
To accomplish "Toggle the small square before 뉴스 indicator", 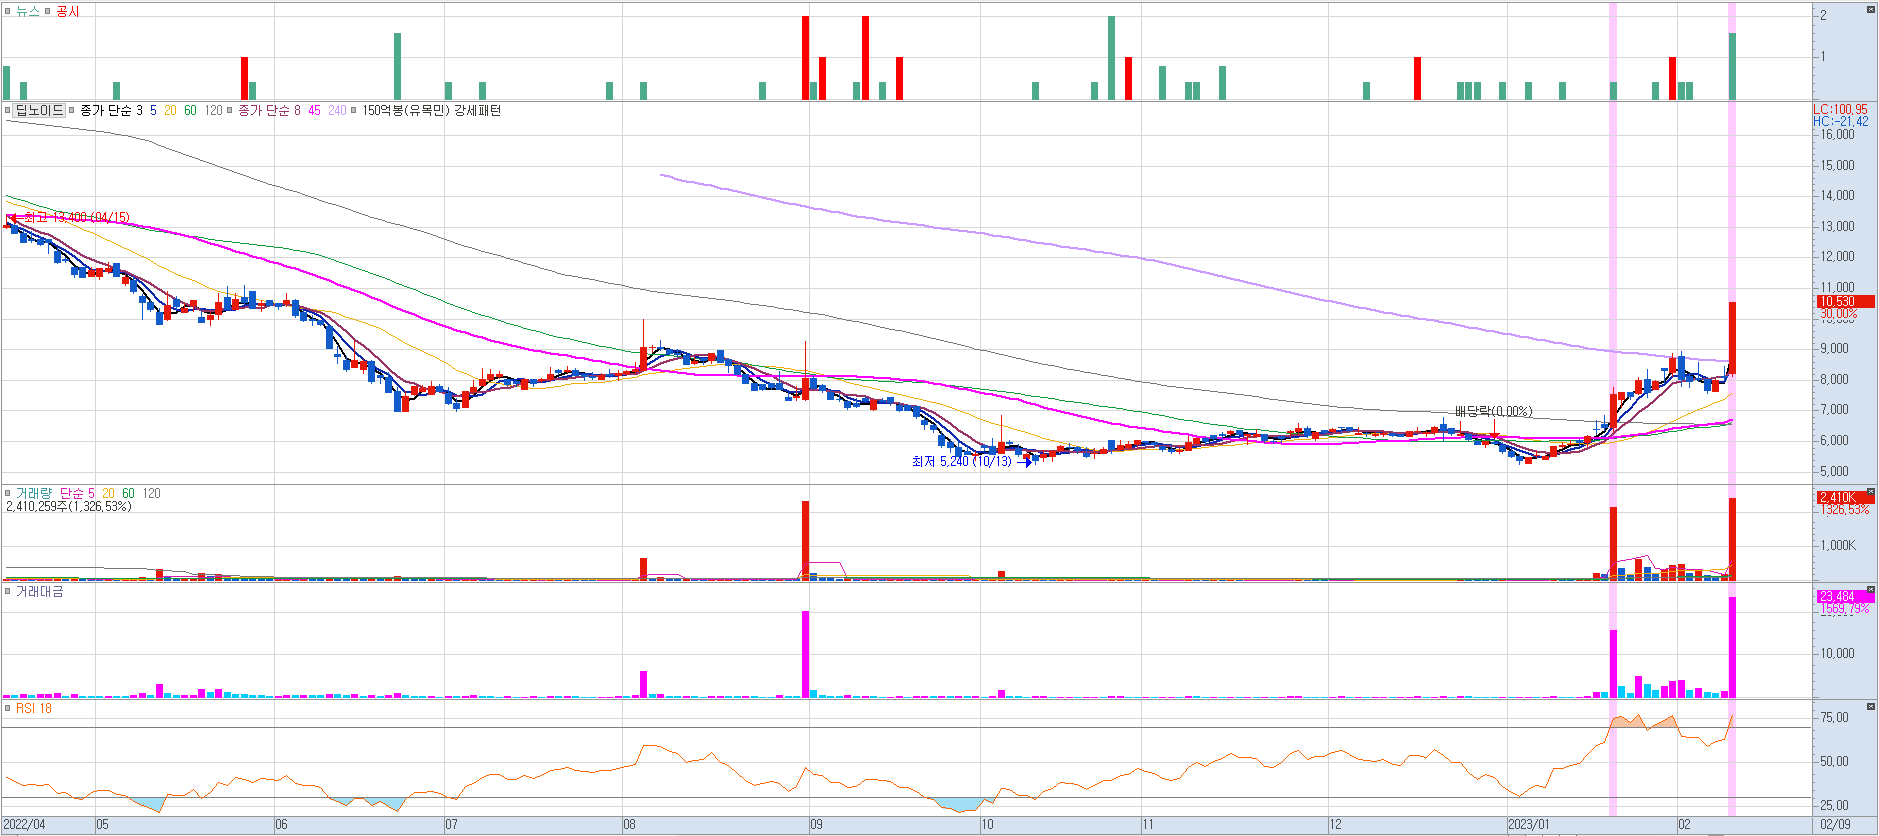I will (7, 11).
